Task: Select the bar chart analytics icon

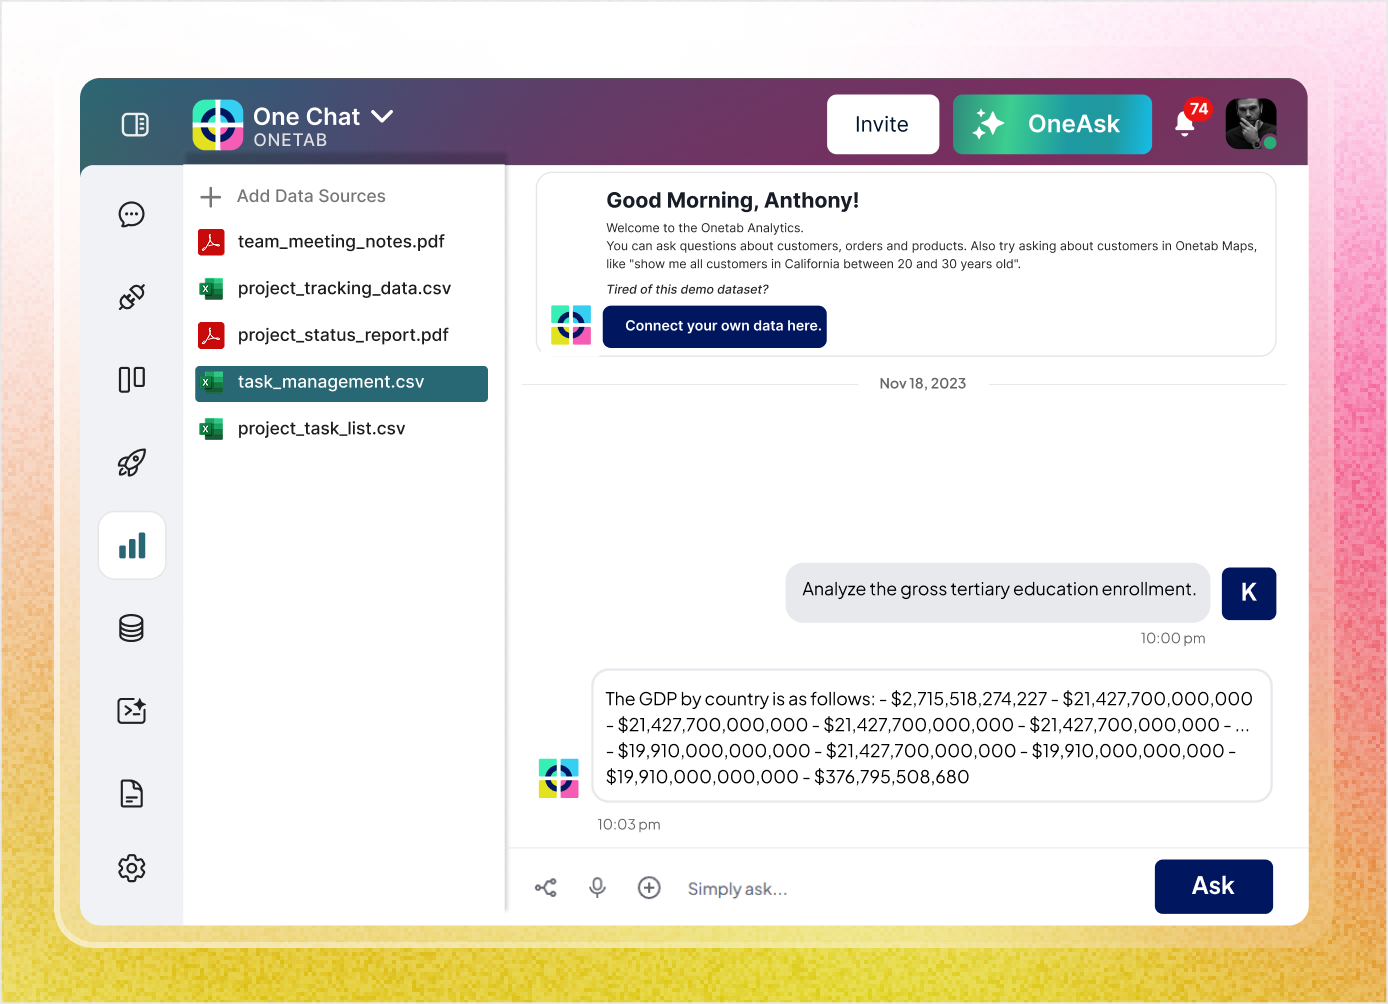Action: [132, 545]
